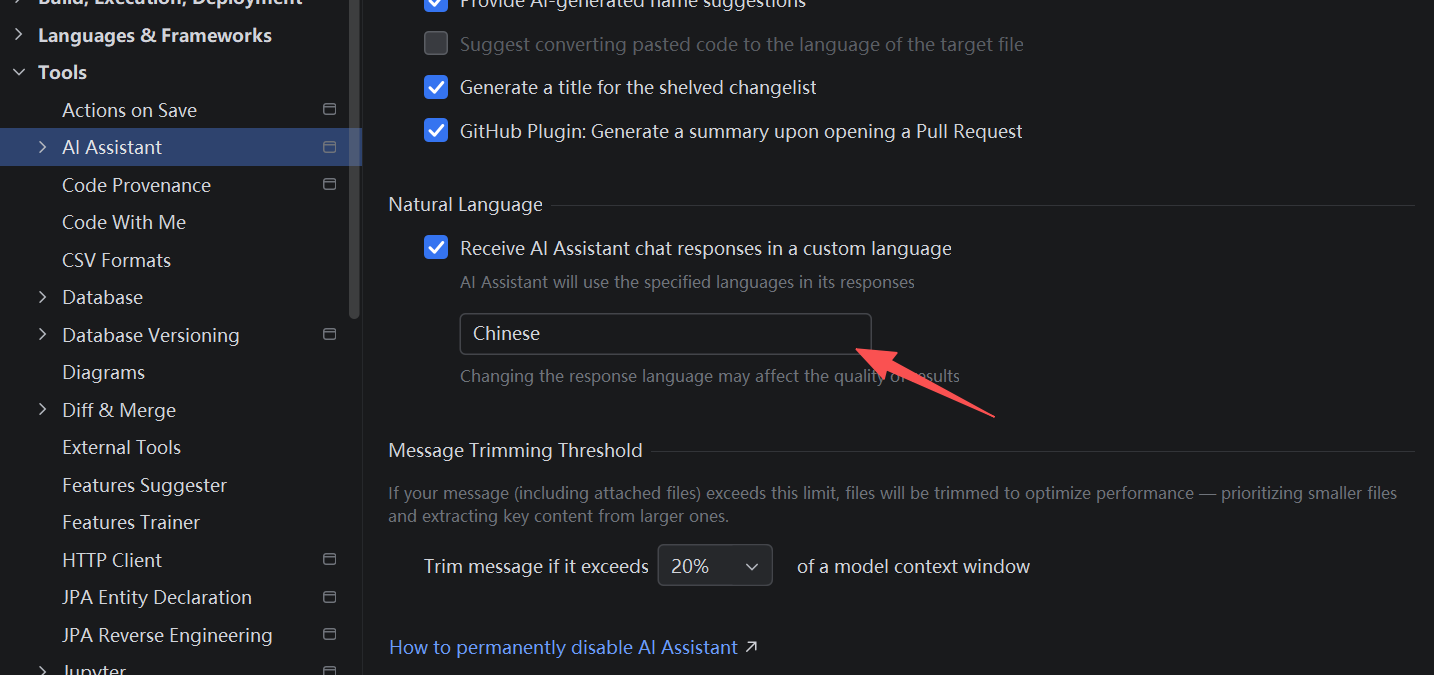Open the trim threshold 20% dropdown
The image size is (1434, 675).
pos(714,566)
